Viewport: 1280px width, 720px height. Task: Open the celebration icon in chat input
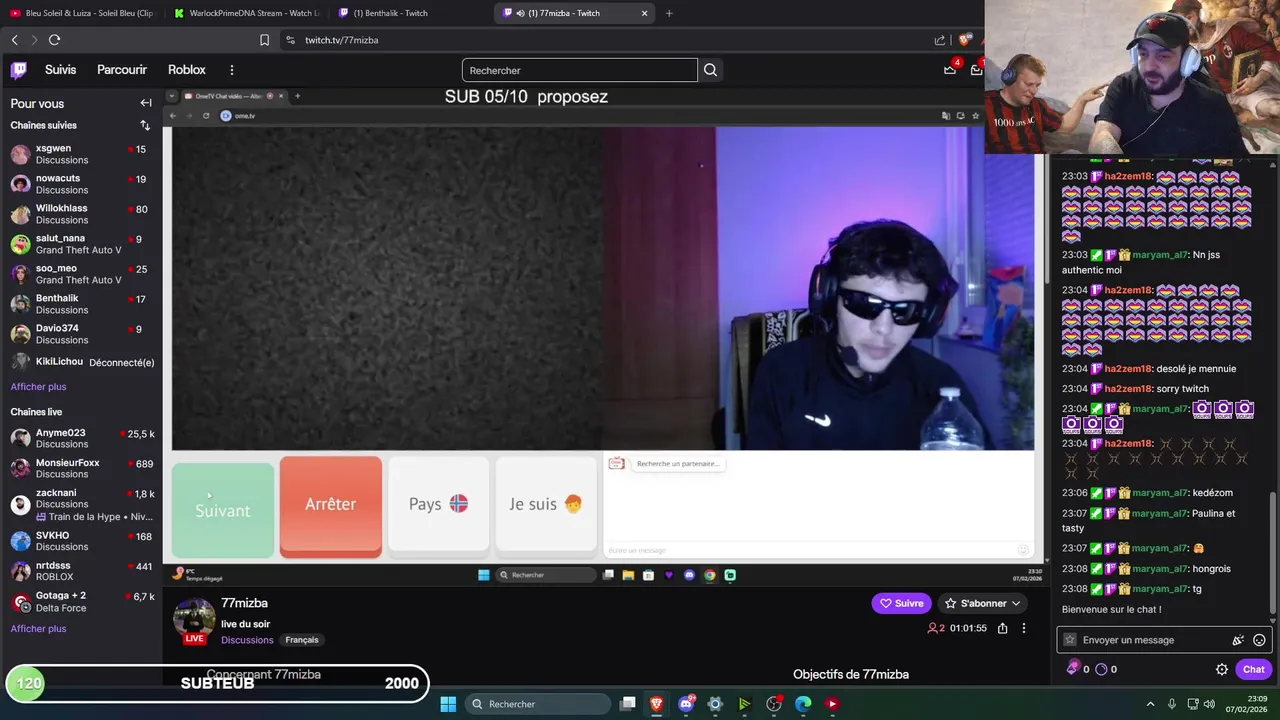(x=1238, y=640)
